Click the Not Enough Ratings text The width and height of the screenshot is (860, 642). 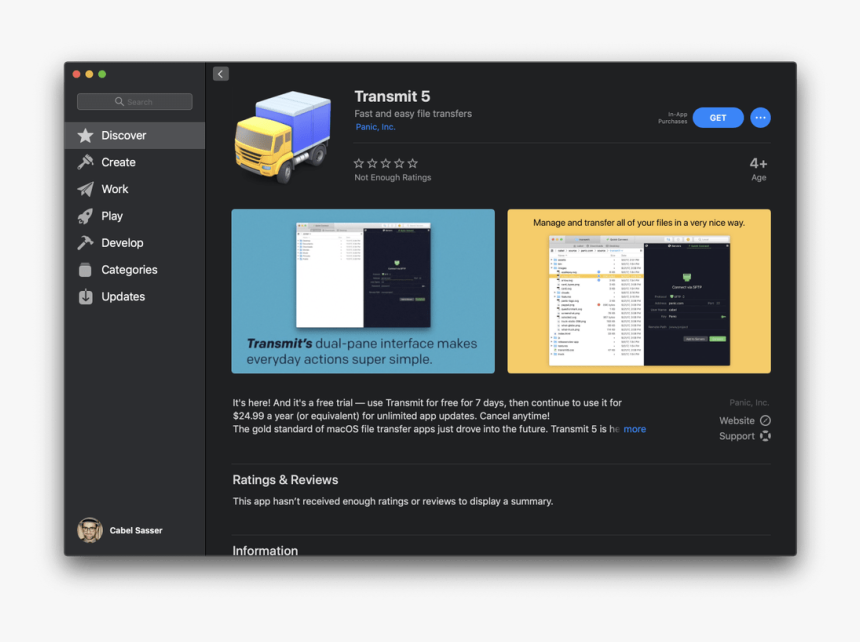coord(393,178)
